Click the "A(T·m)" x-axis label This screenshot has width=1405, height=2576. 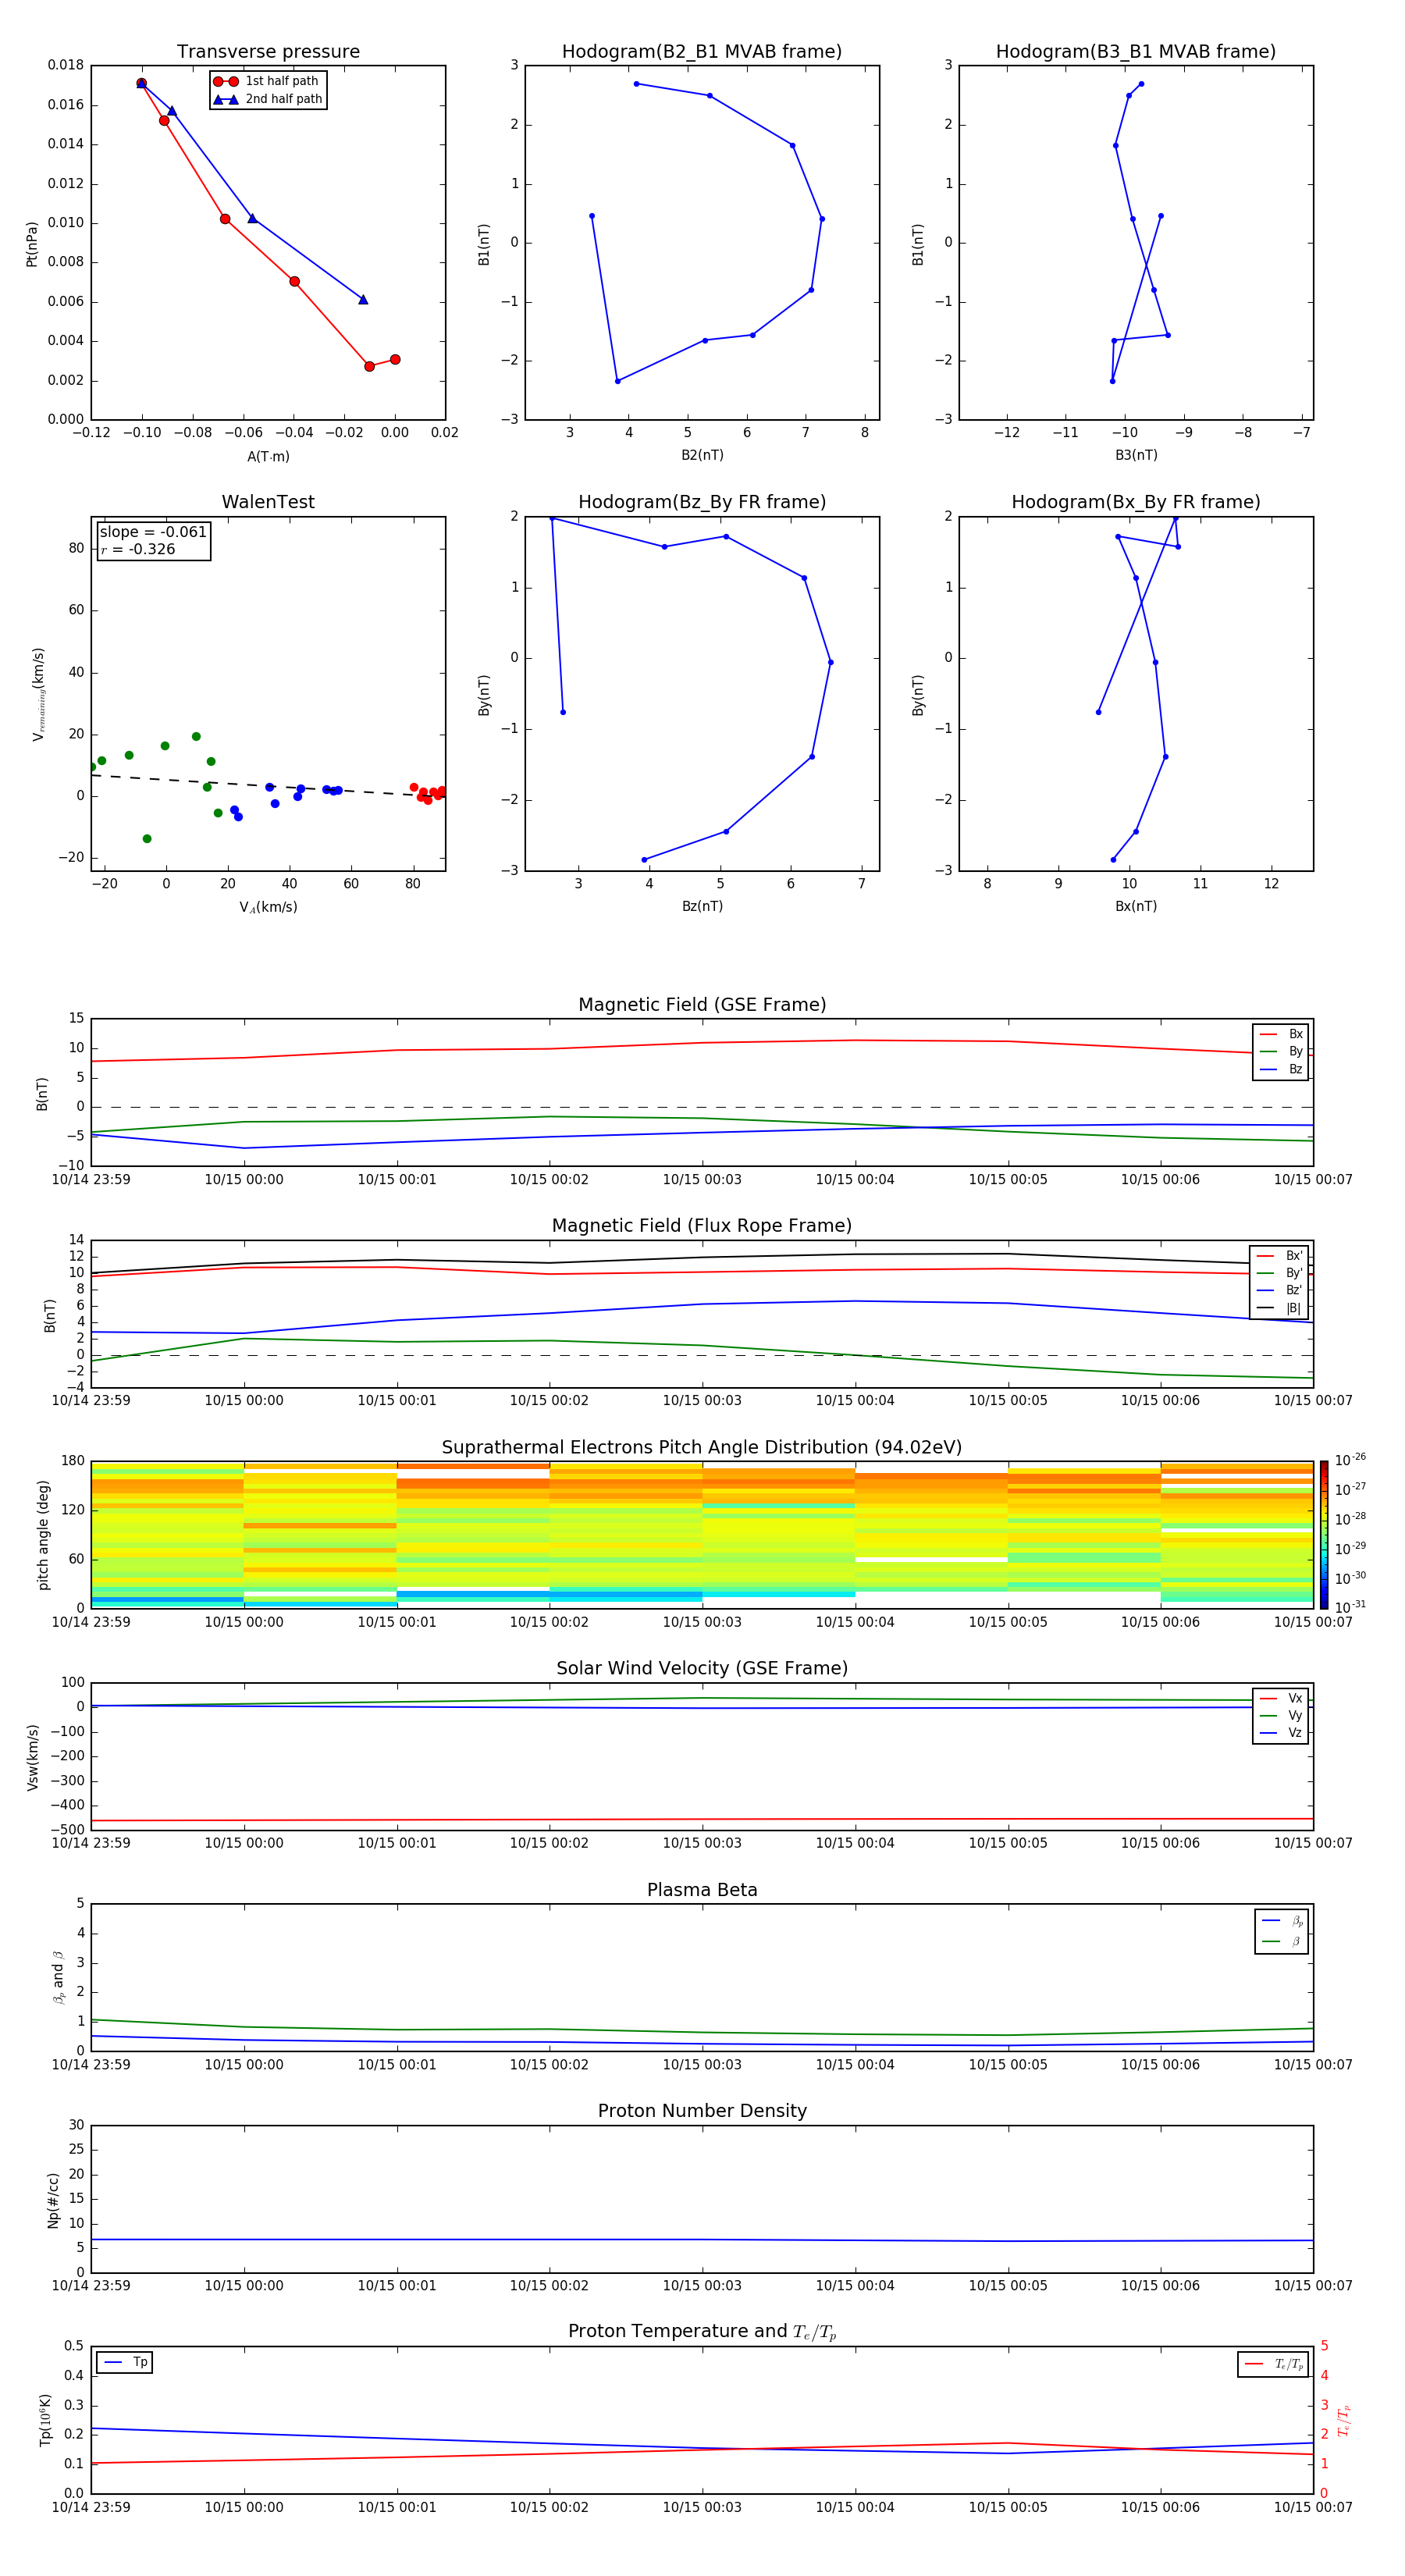tap(268, 456)
